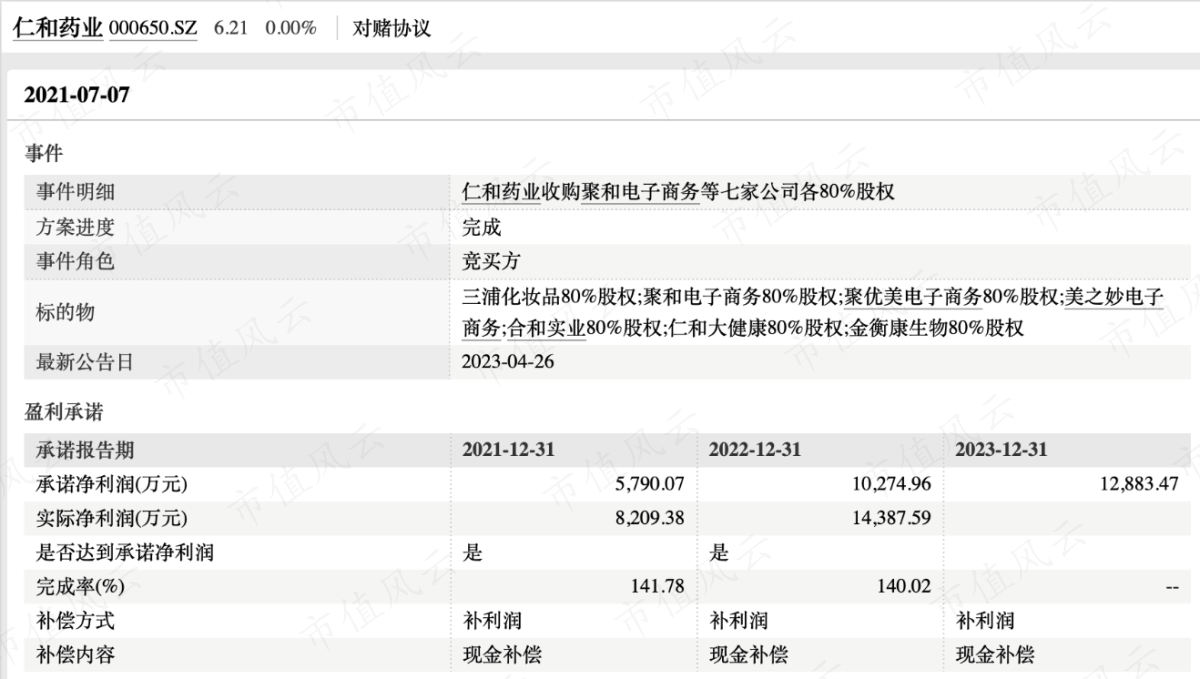Select the 2021-12-31 report period column
Screen dimensions: 1200x679
click(x=508, y=450)
